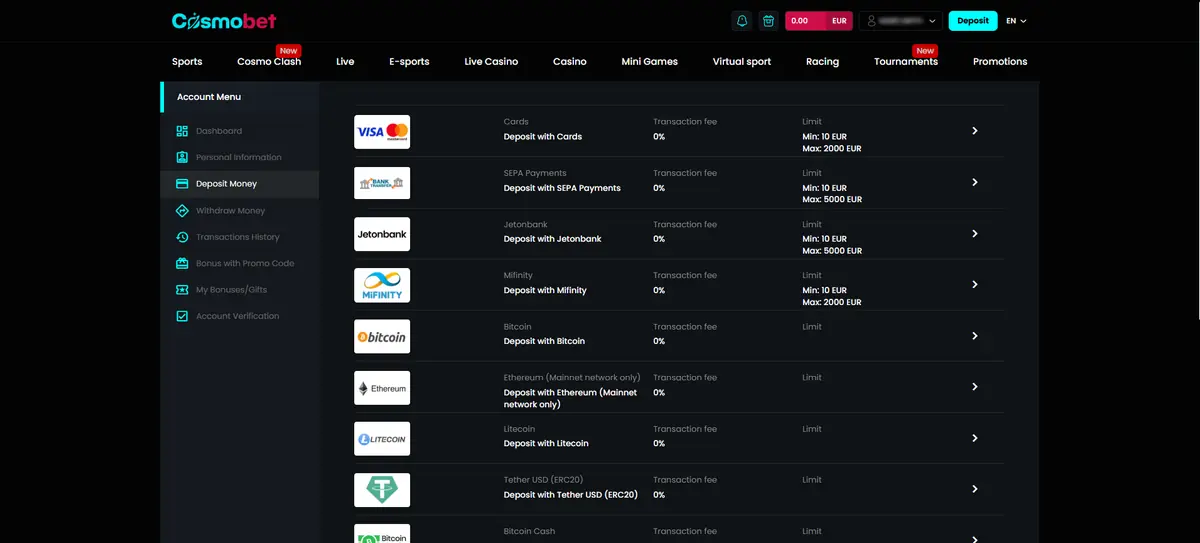The width and height of the screenshot is (1200, 543).
Task: Click the Account Verification check icon
Action: [182, 316]
